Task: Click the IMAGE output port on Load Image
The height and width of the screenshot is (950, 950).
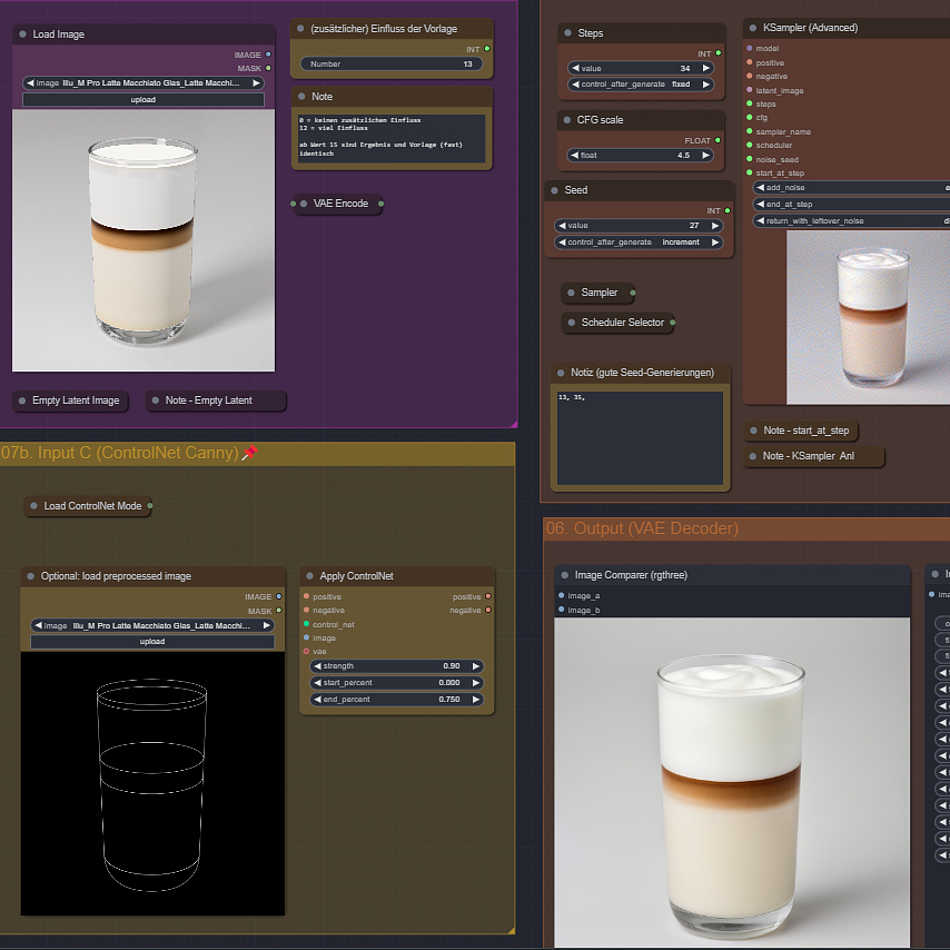Action: [268, 55]
